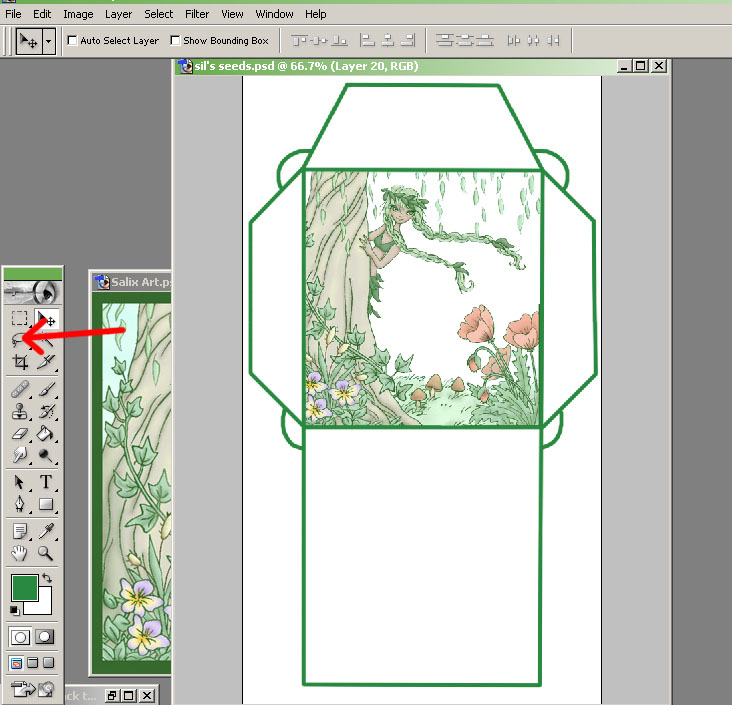The image size is (732, 705).
Task: Select the Dodge tool
Action: pos(46,455)
